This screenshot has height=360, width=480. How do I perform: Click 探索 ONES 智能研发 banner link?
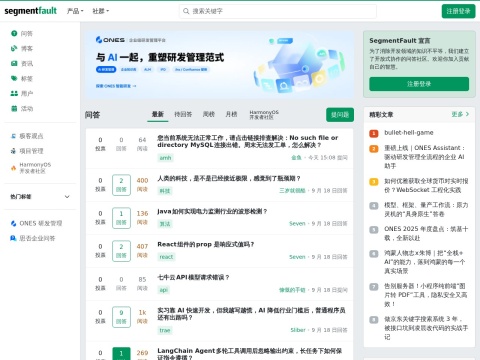[116, 86]
